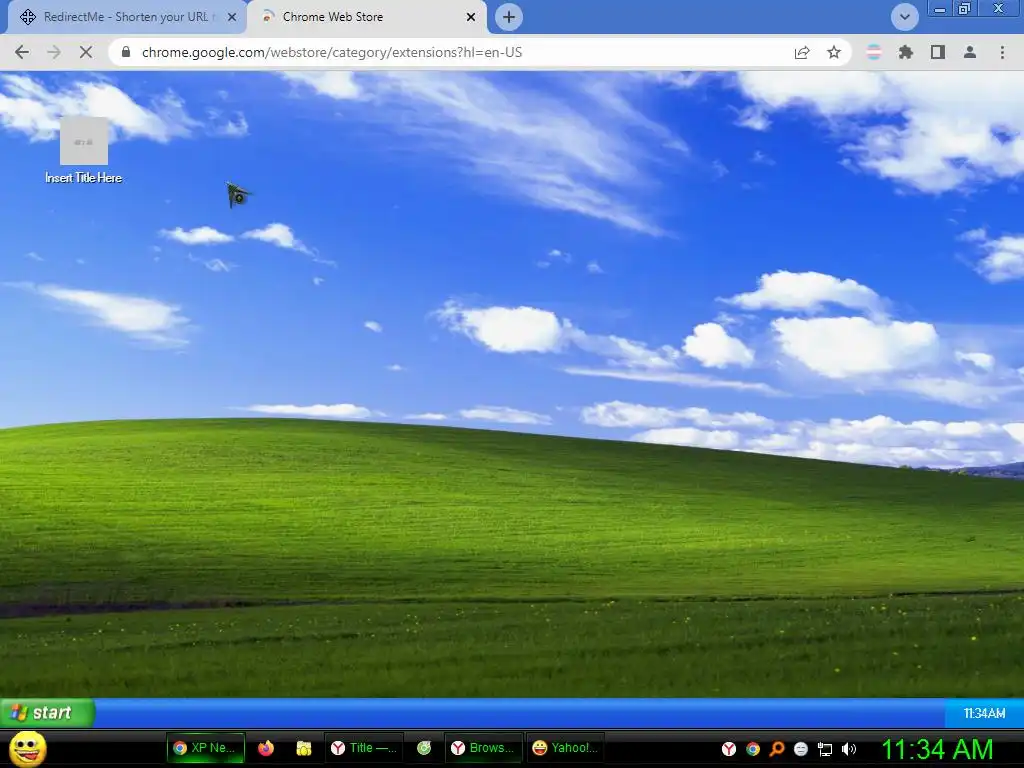1024x768 pixels.
Task: View site info via the lock icon
Action: pos(126,52)
